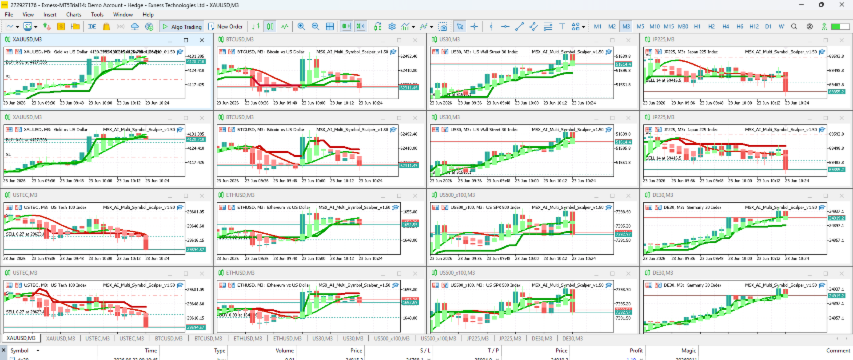Zoom in the chart with magnifier plus
This screenshot has height=360, width=853.
(x=301, y=26)
